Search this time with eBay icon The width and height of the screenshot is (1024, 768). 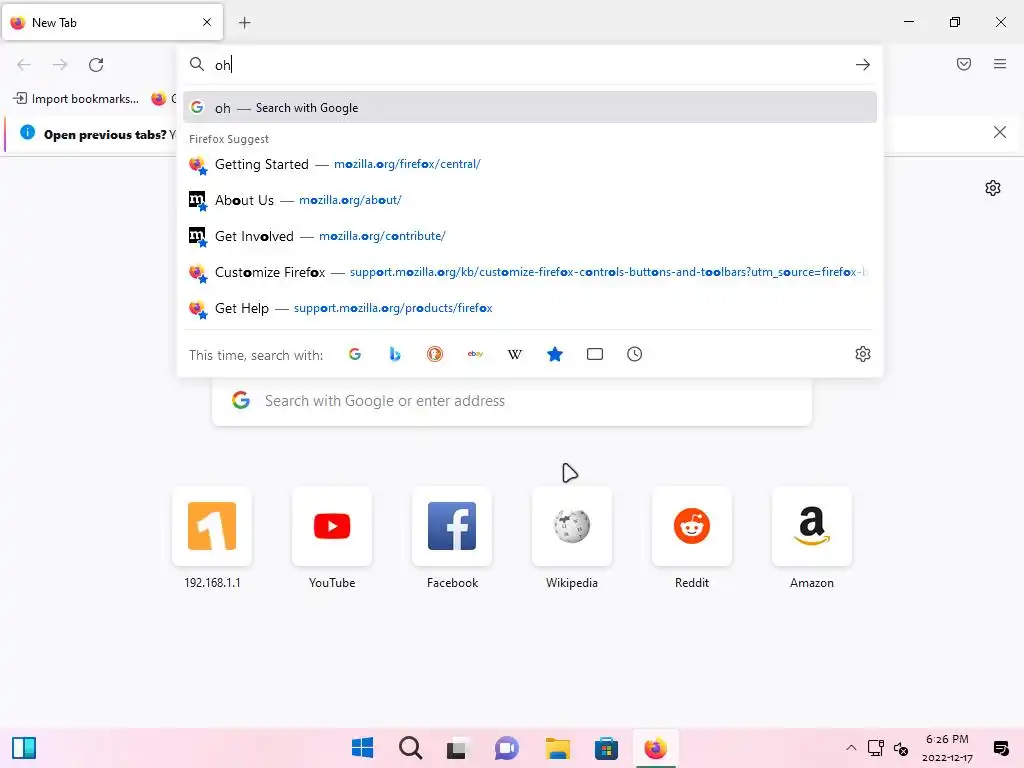pyautogui.click(x=475, y=354)
